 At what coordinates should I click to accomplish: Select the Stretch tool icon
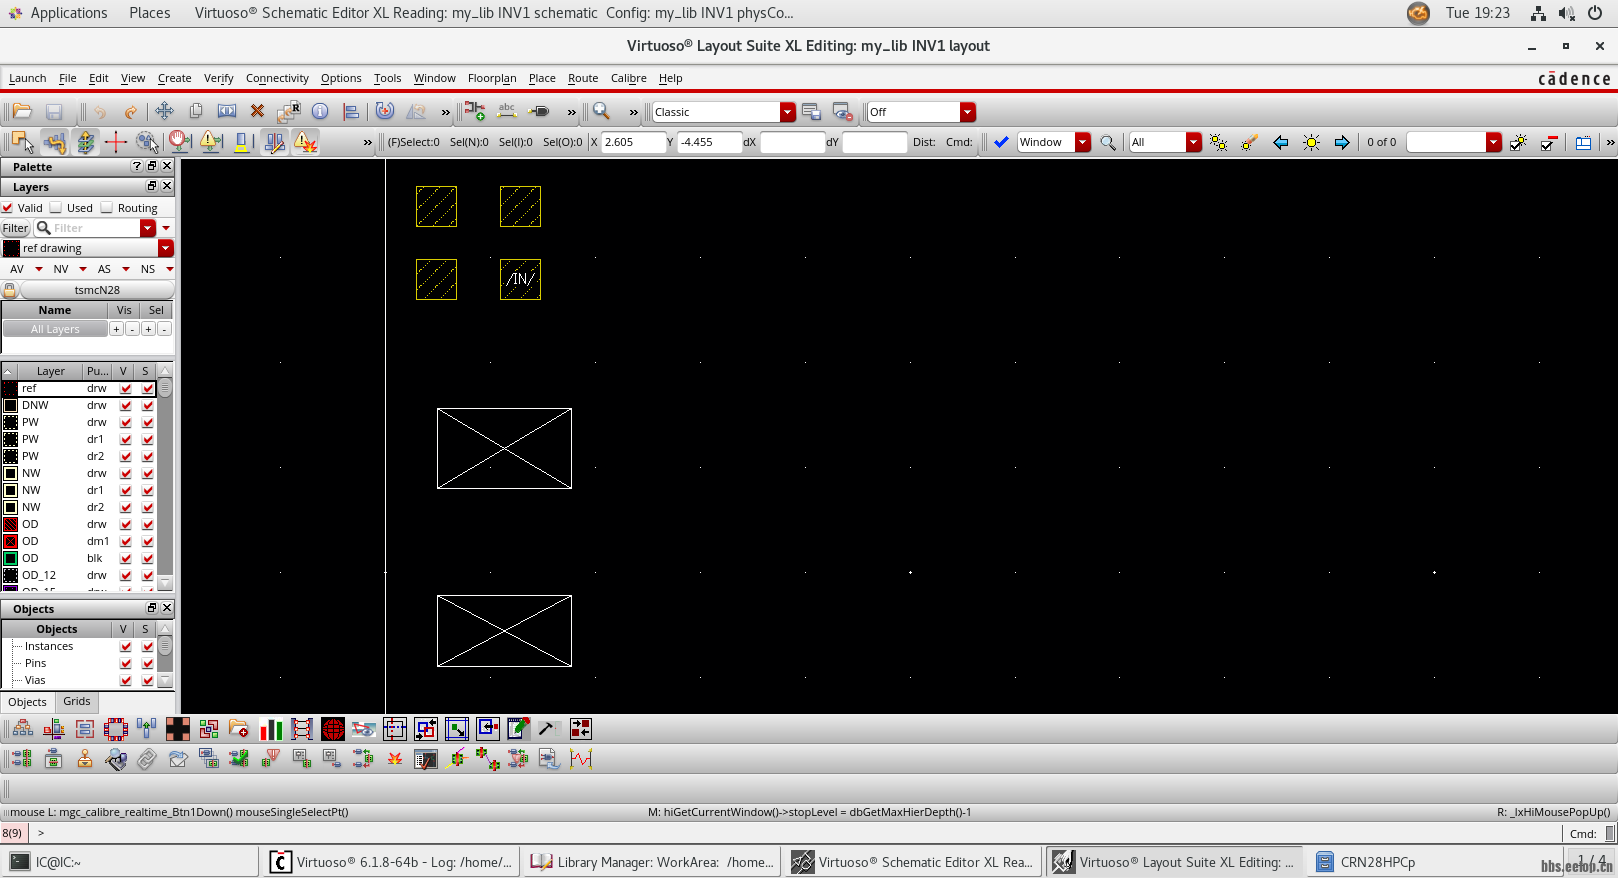point(227,111)
